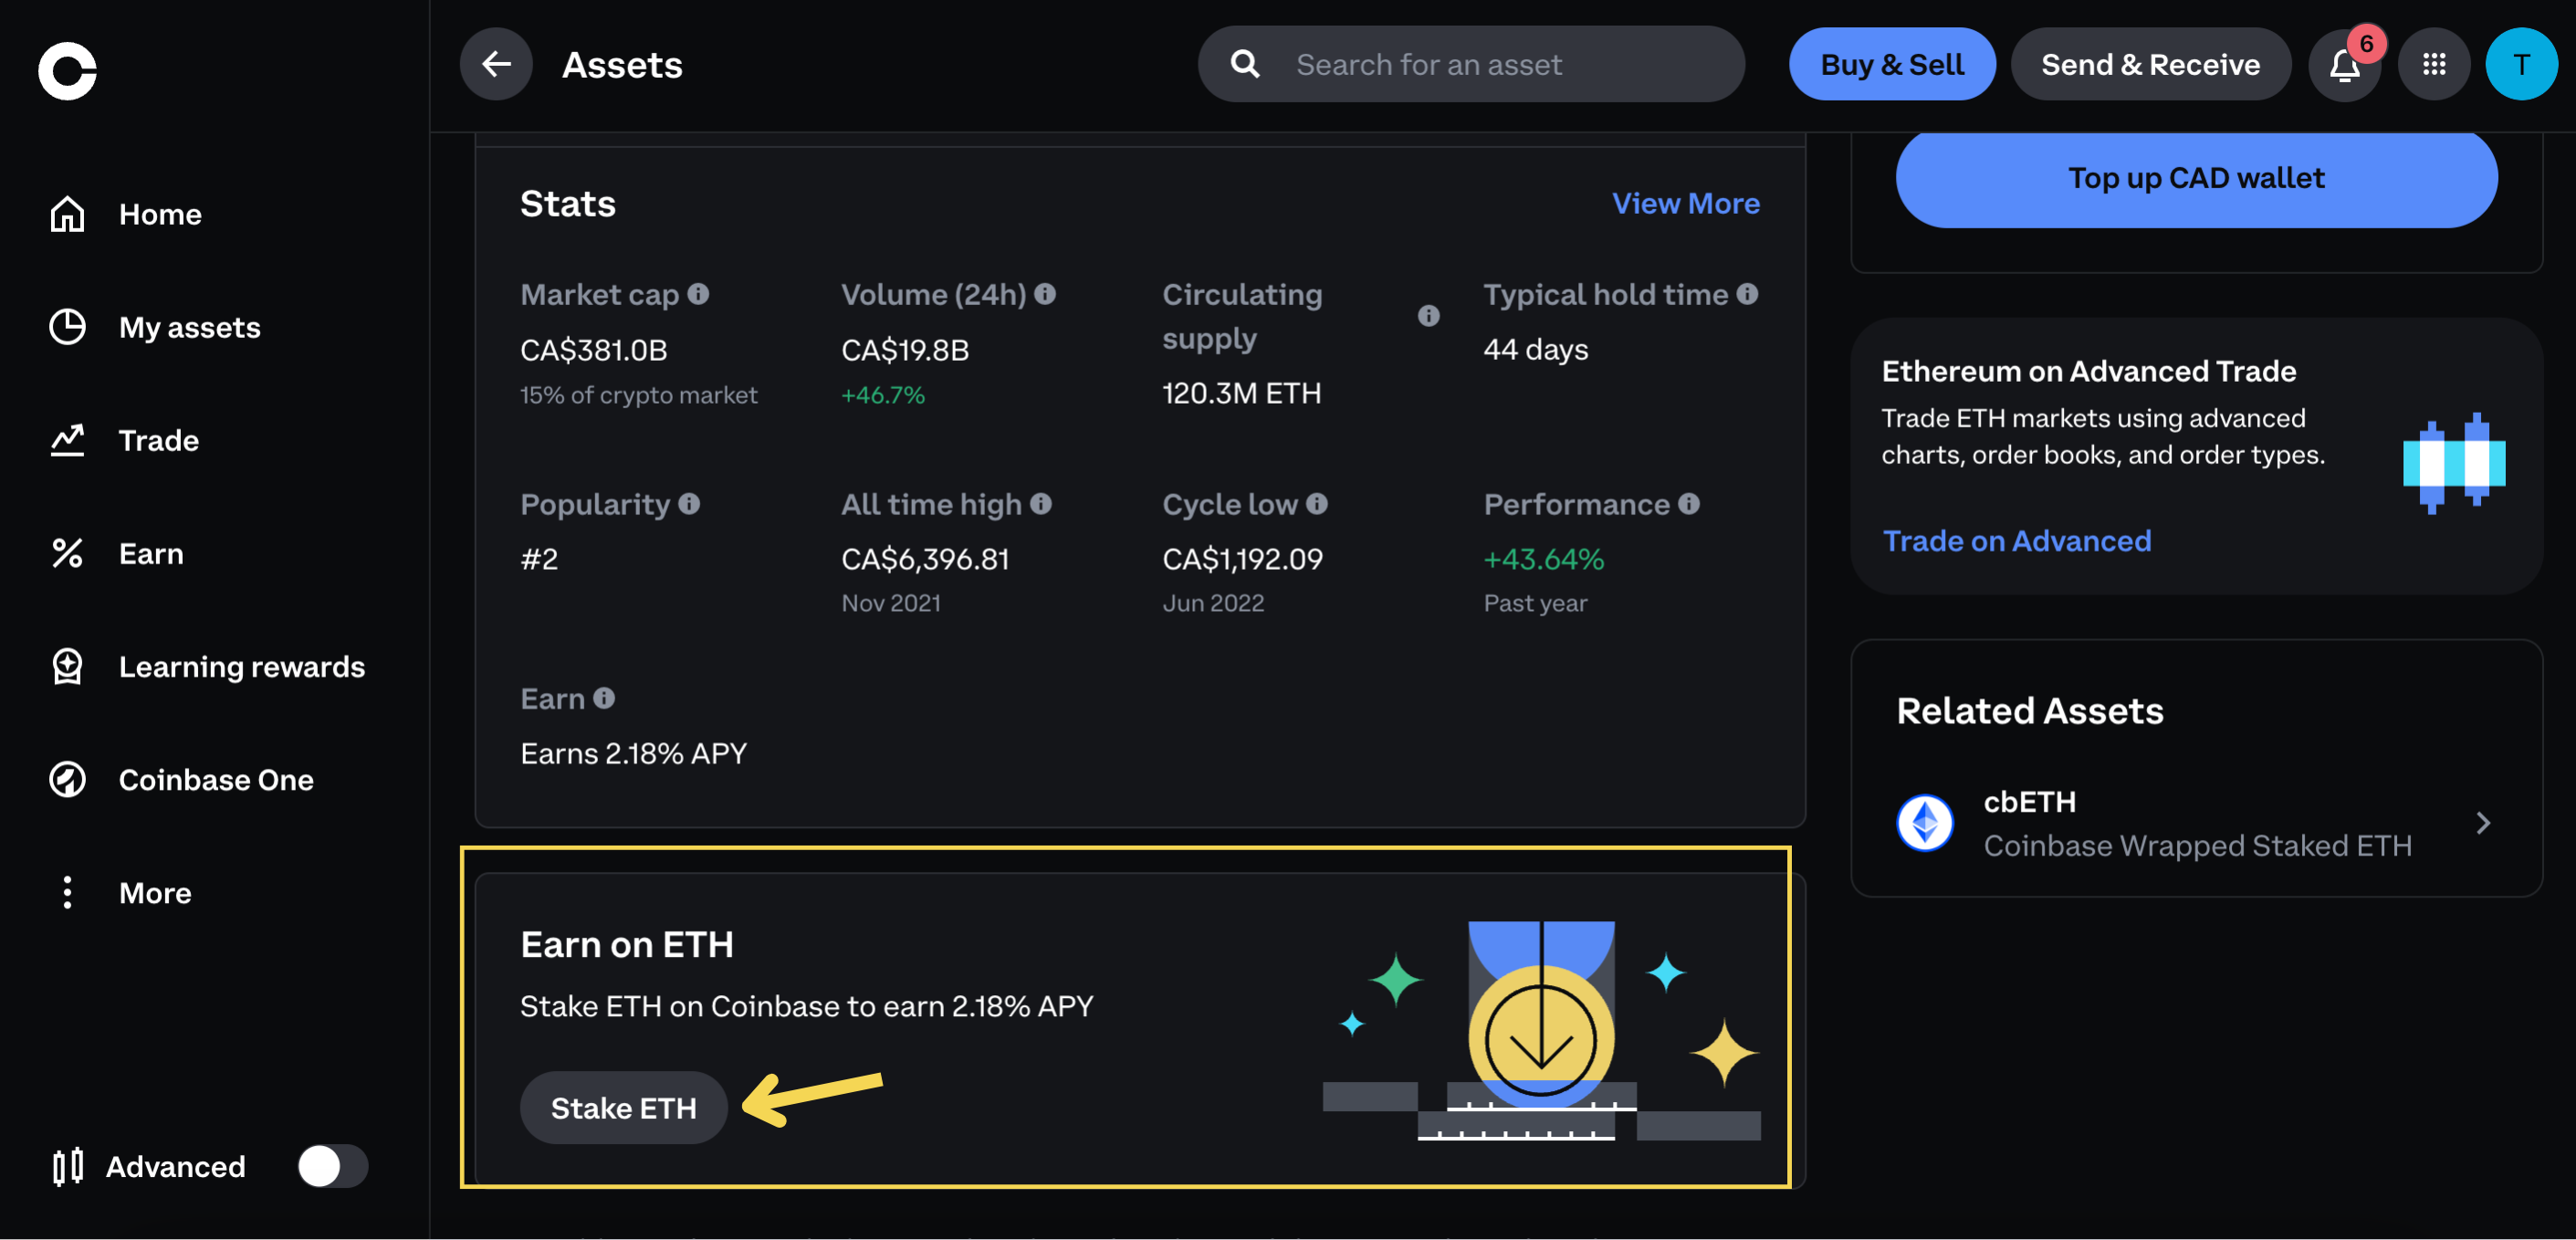Toggle the Advanced mode switch
This screenshot has width=2576, height=1240.
pos(333,1166)
